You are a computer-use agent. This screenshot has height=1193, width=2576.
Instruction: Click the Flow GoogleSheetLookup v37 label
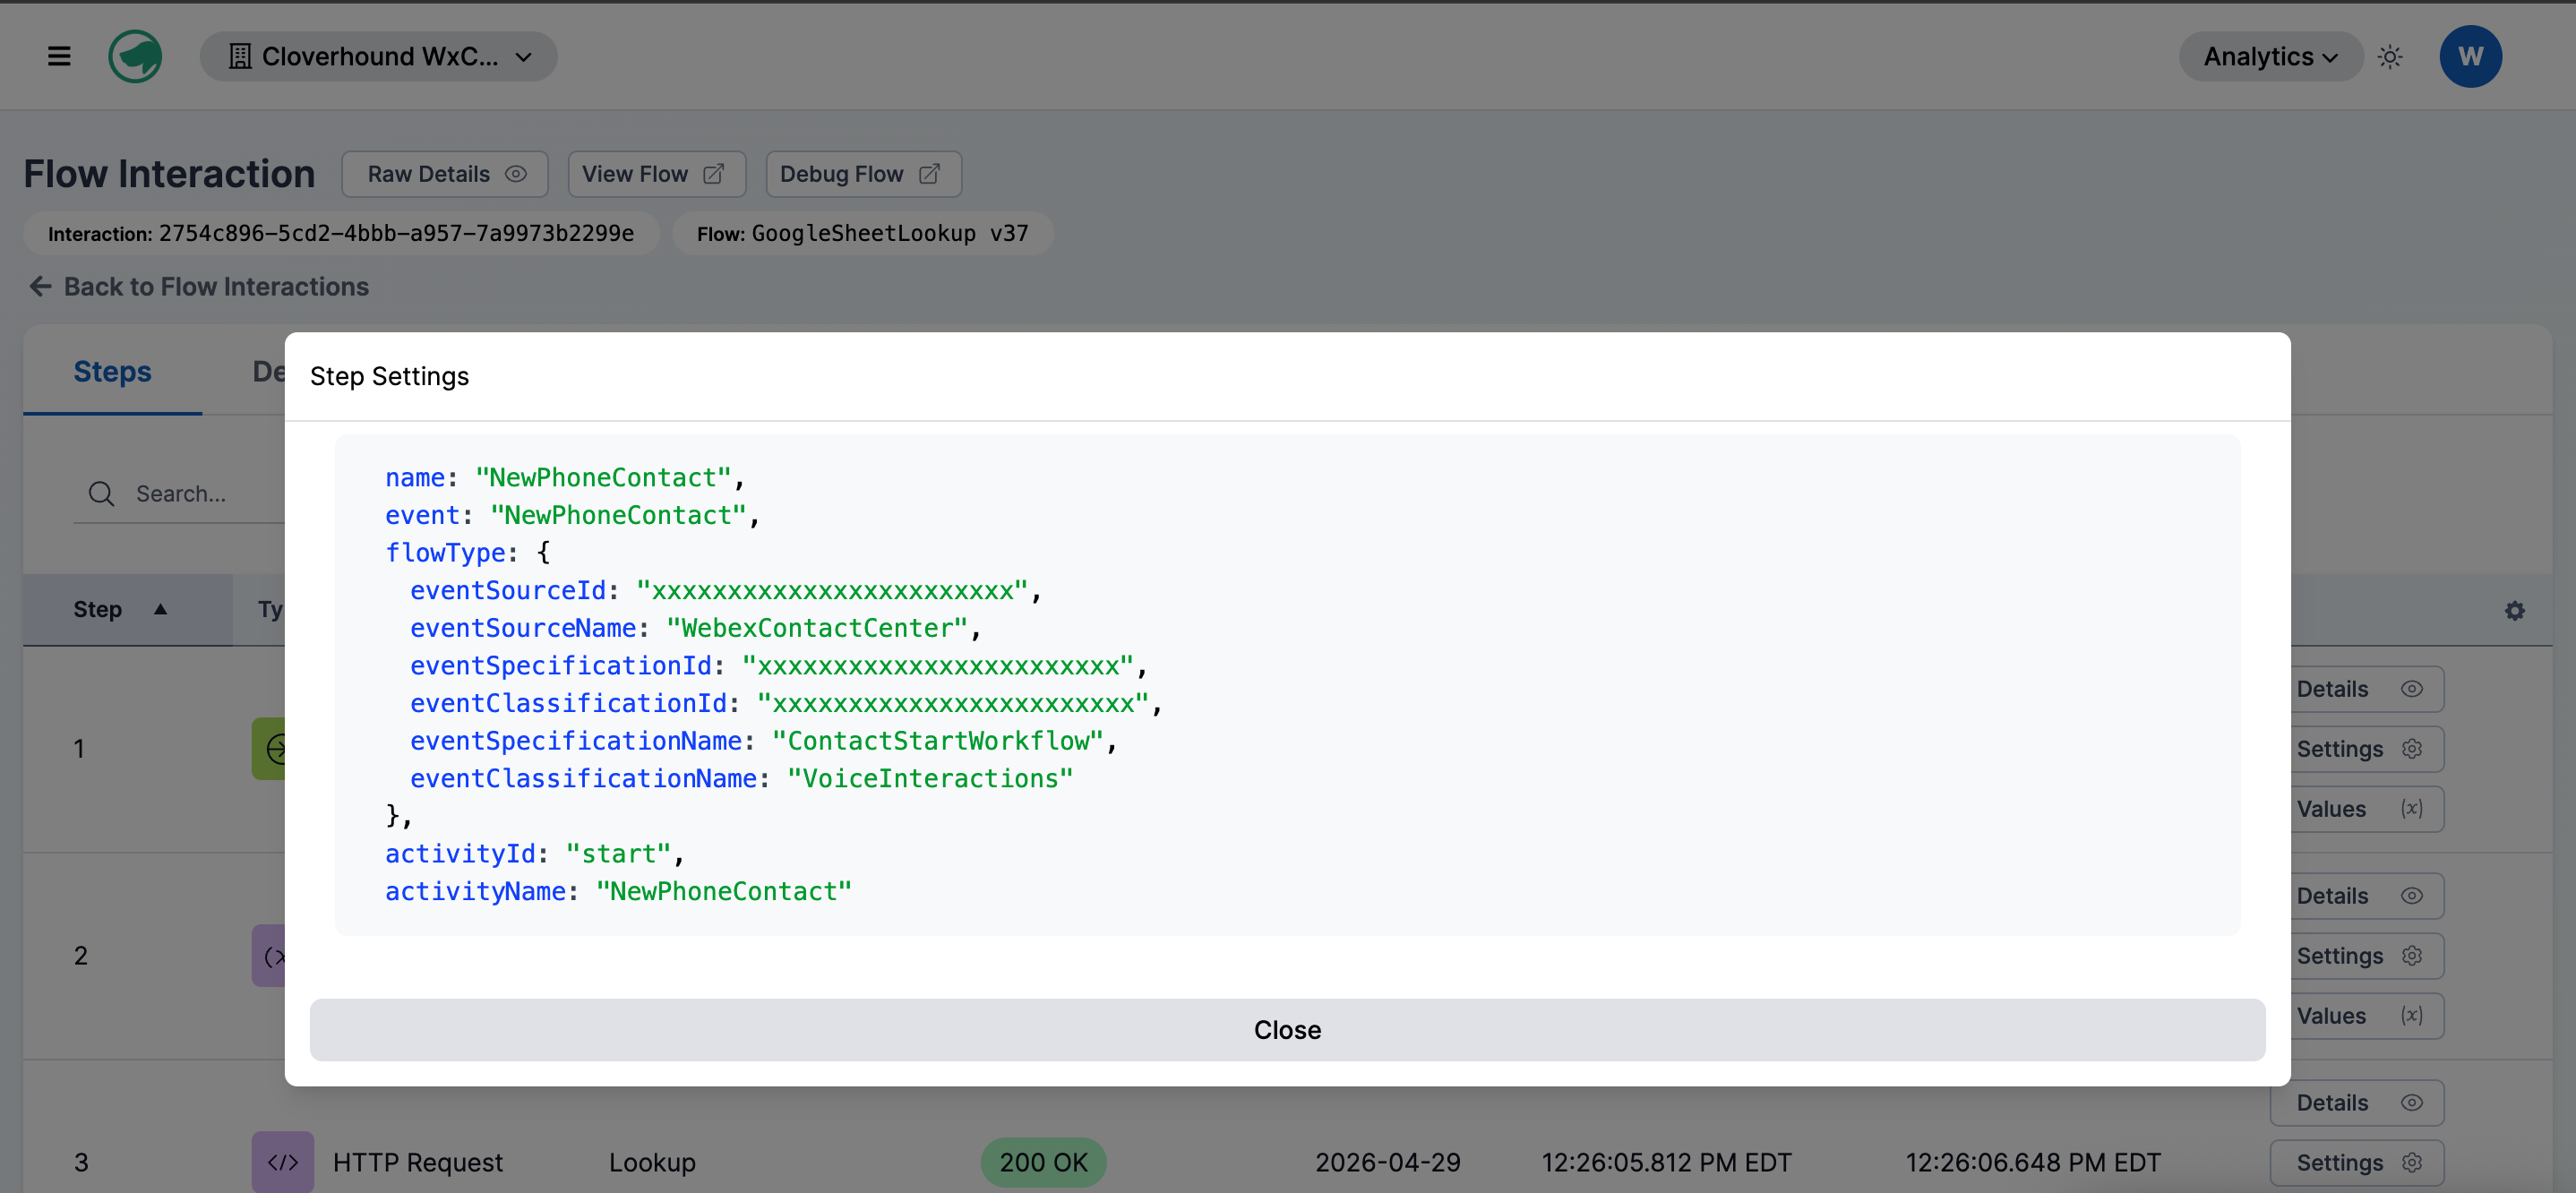tap(863, 233)
